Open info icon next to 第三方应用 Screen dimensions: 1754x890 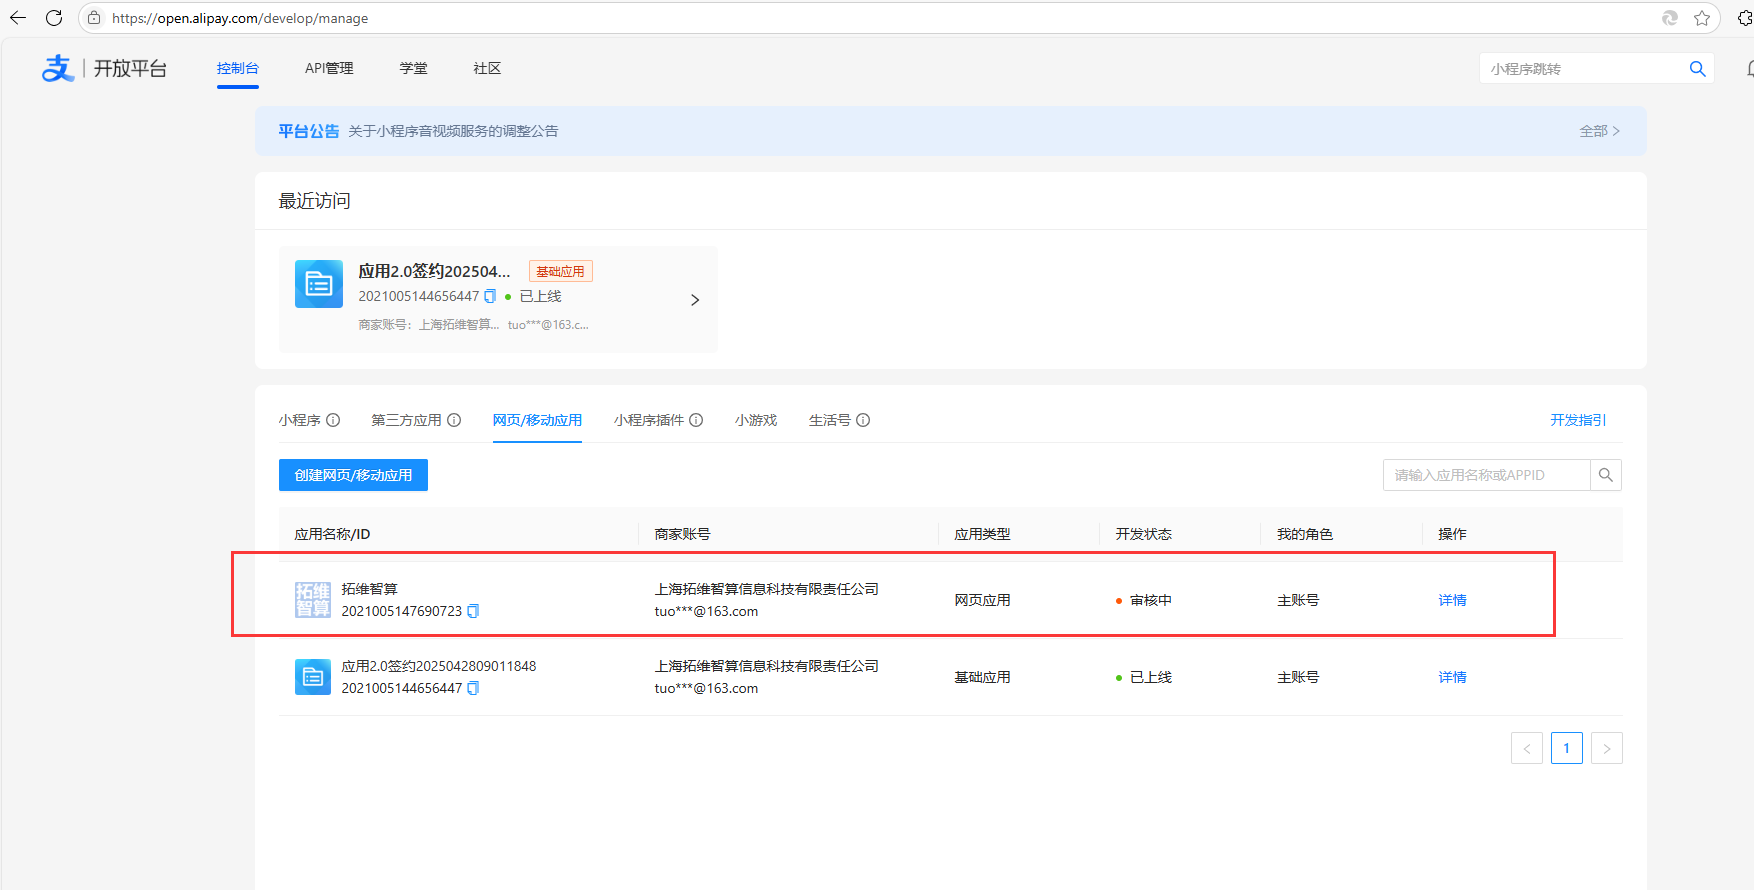(x=454, y=420)
